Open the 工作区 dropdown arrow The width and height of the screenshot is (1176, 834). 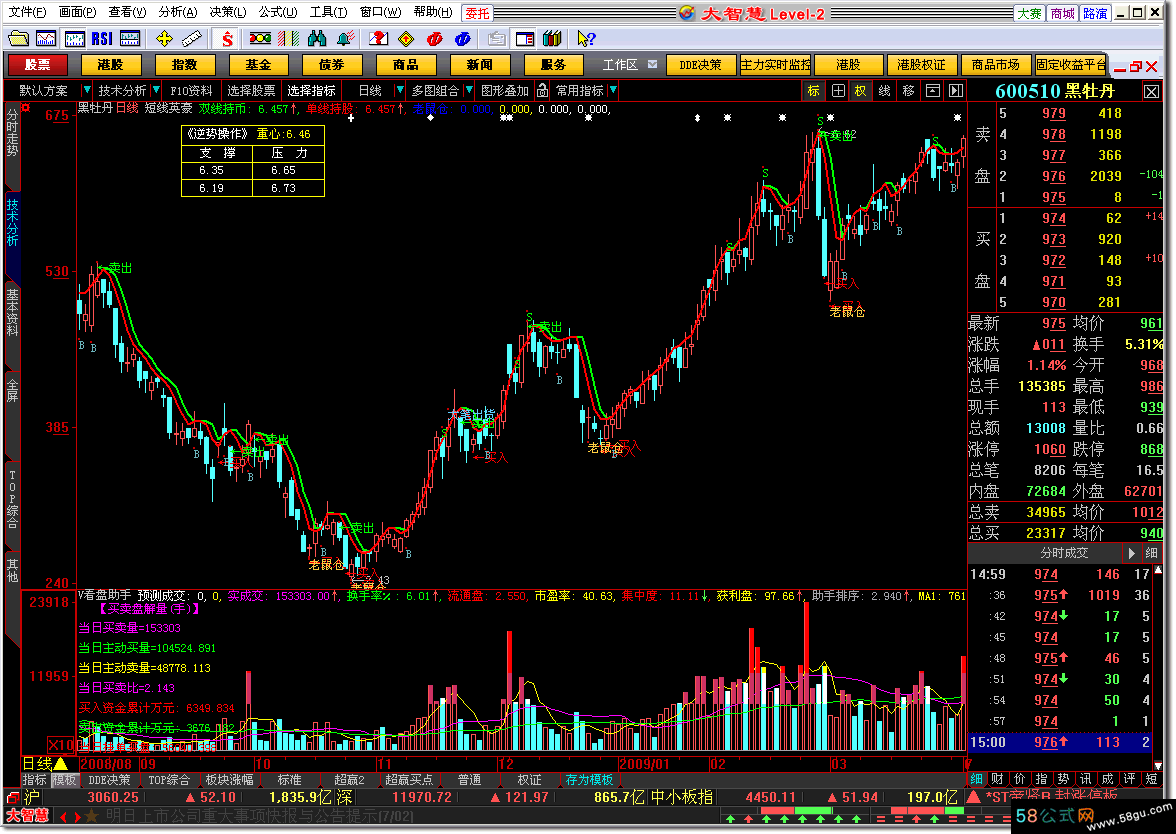pos(652,64)
